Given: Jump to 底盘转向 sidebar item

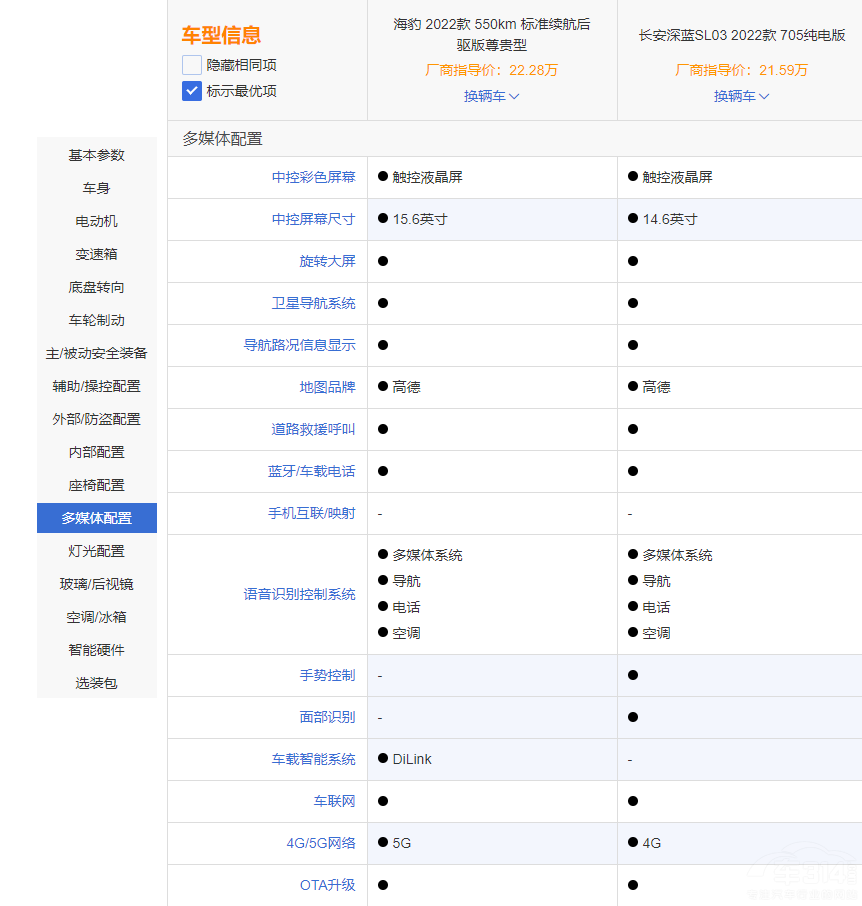Looking at the screenshot, I should tap(97, 287).
